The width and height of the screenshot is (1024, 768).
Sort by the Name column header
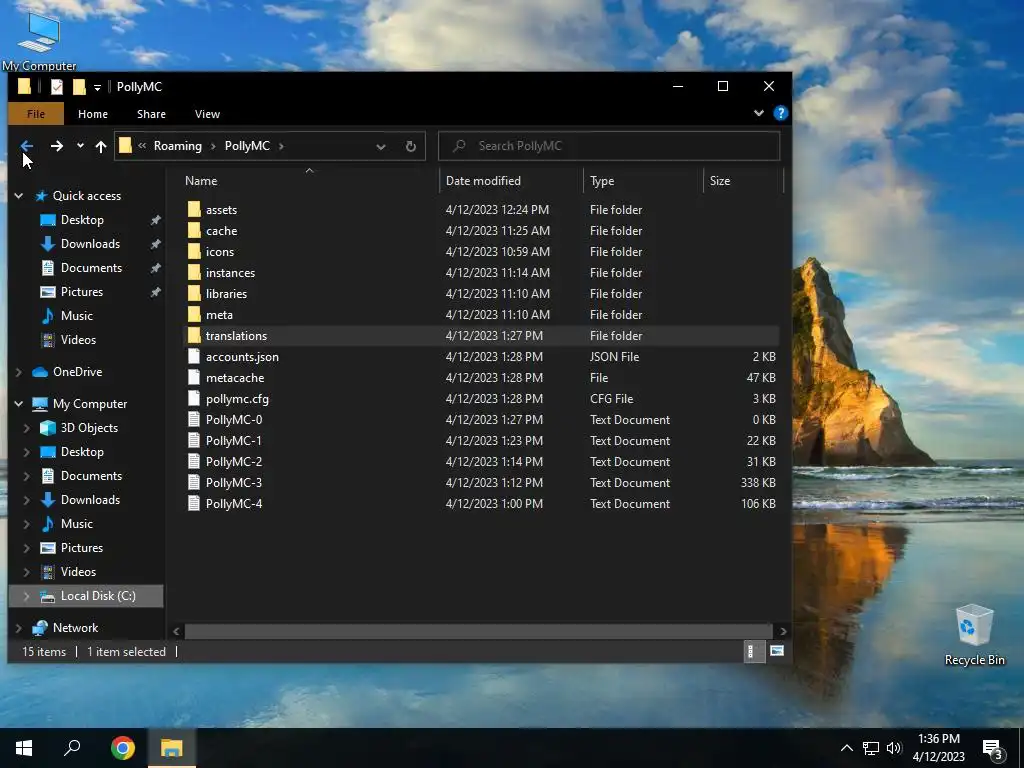click(x=201, y=181)
